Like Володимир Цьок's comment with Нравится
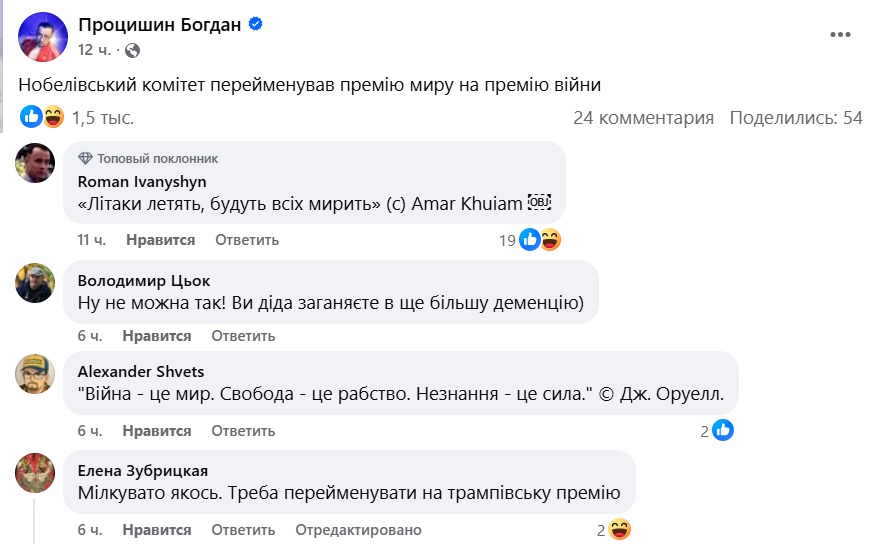 point(156,336)
